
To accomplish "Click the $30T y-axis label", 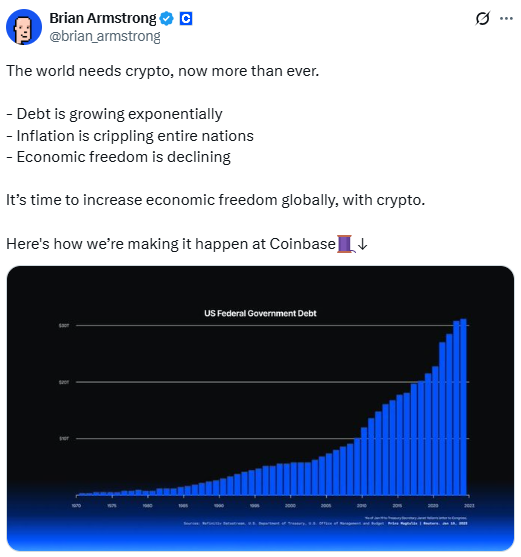I will 64,325.
